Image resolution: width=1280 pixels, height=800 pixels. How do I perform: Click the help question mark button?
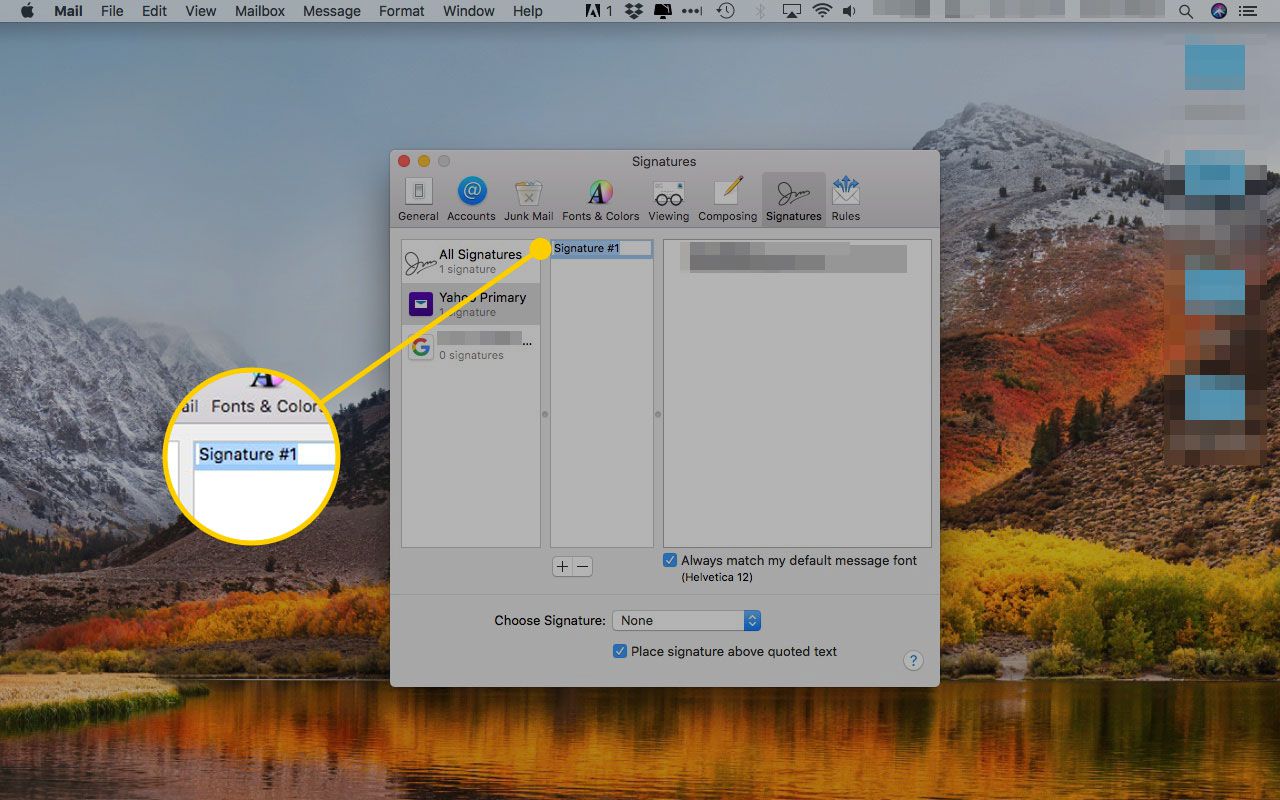point(912,661)
